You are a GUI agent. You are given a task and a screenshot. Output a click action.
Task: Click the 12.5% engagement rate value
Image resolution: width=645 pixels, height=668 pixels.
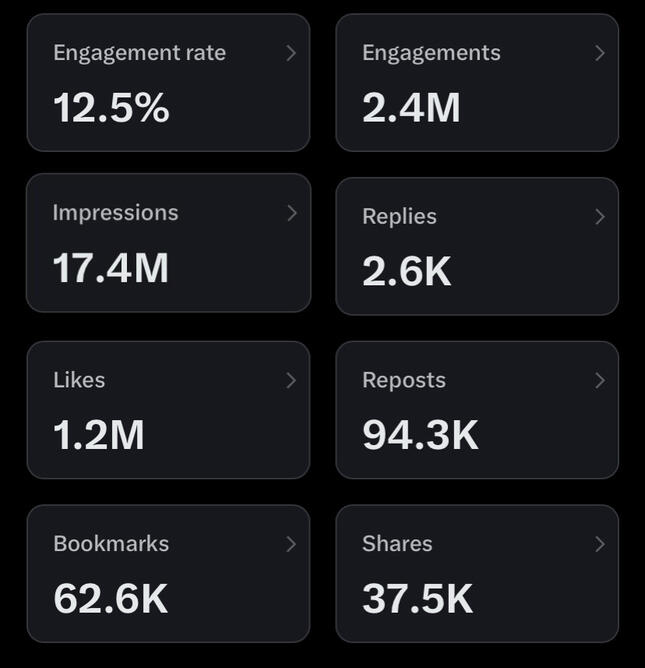111,107
